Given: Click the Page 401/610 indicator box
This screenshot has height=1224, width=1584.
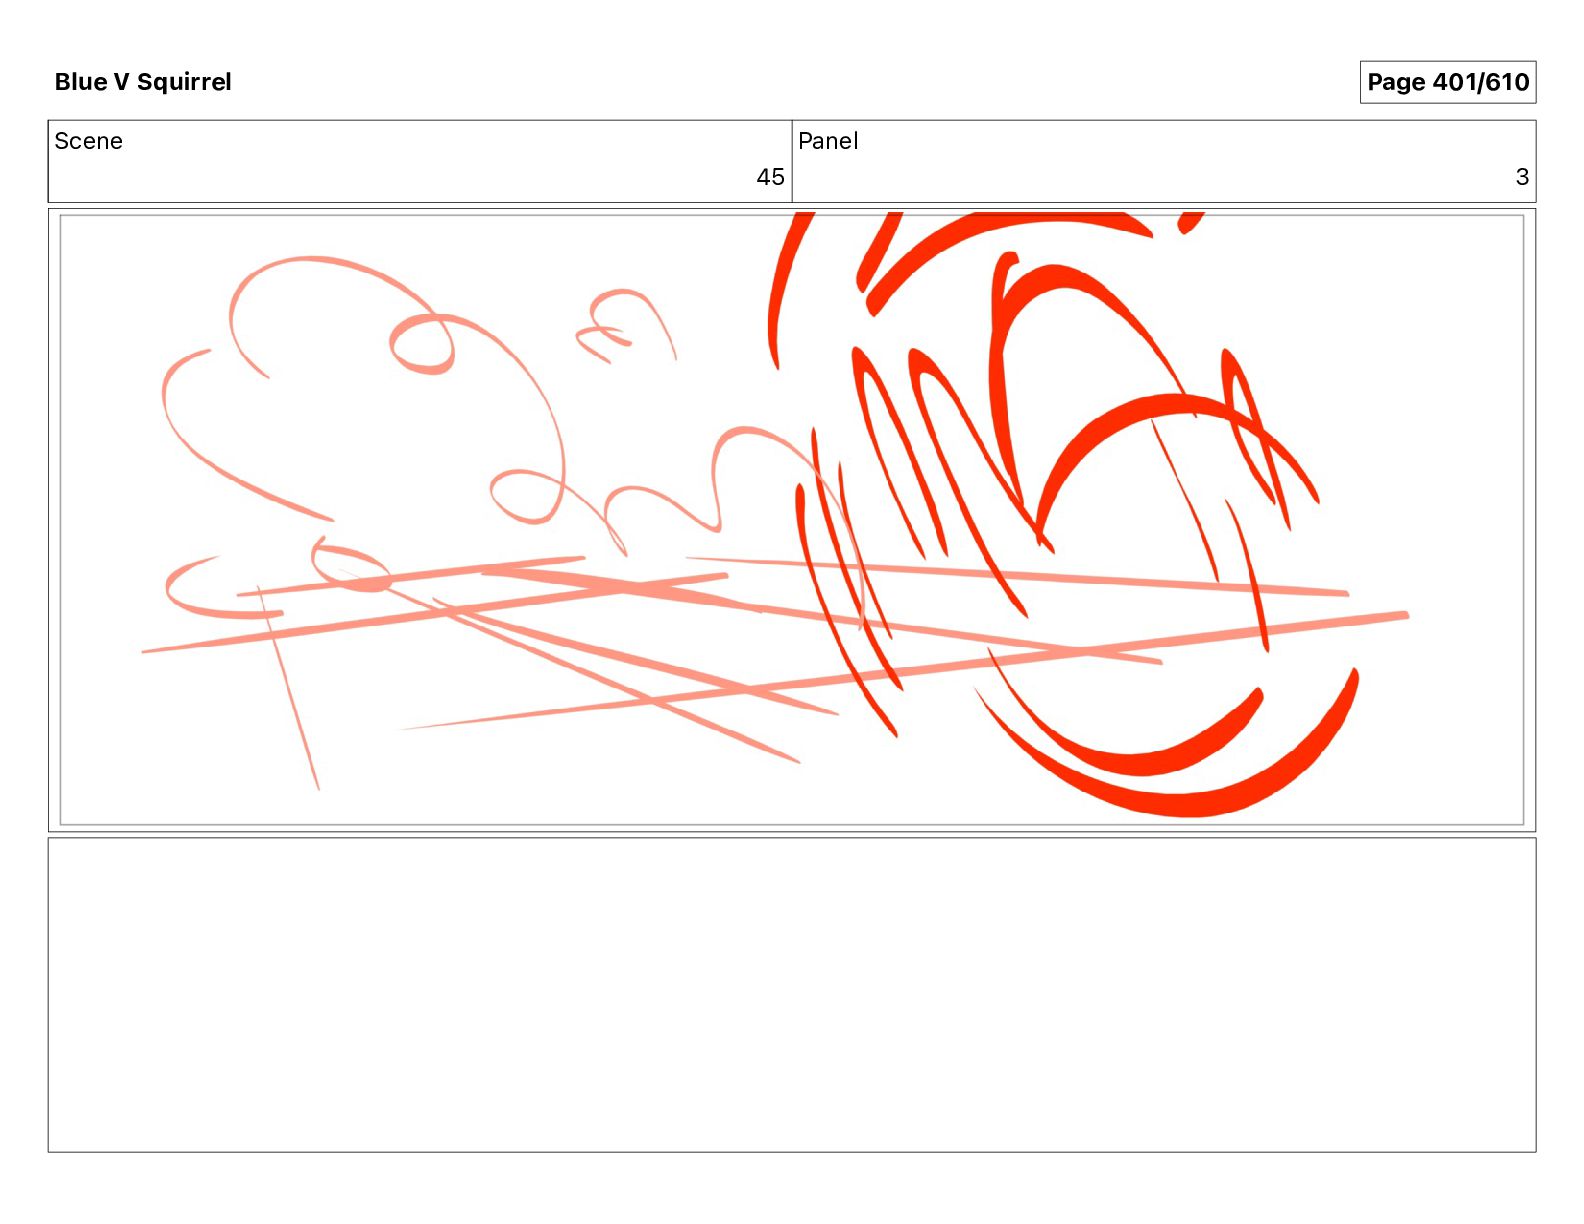Looking at the screenshot, I should point(1447,82).
